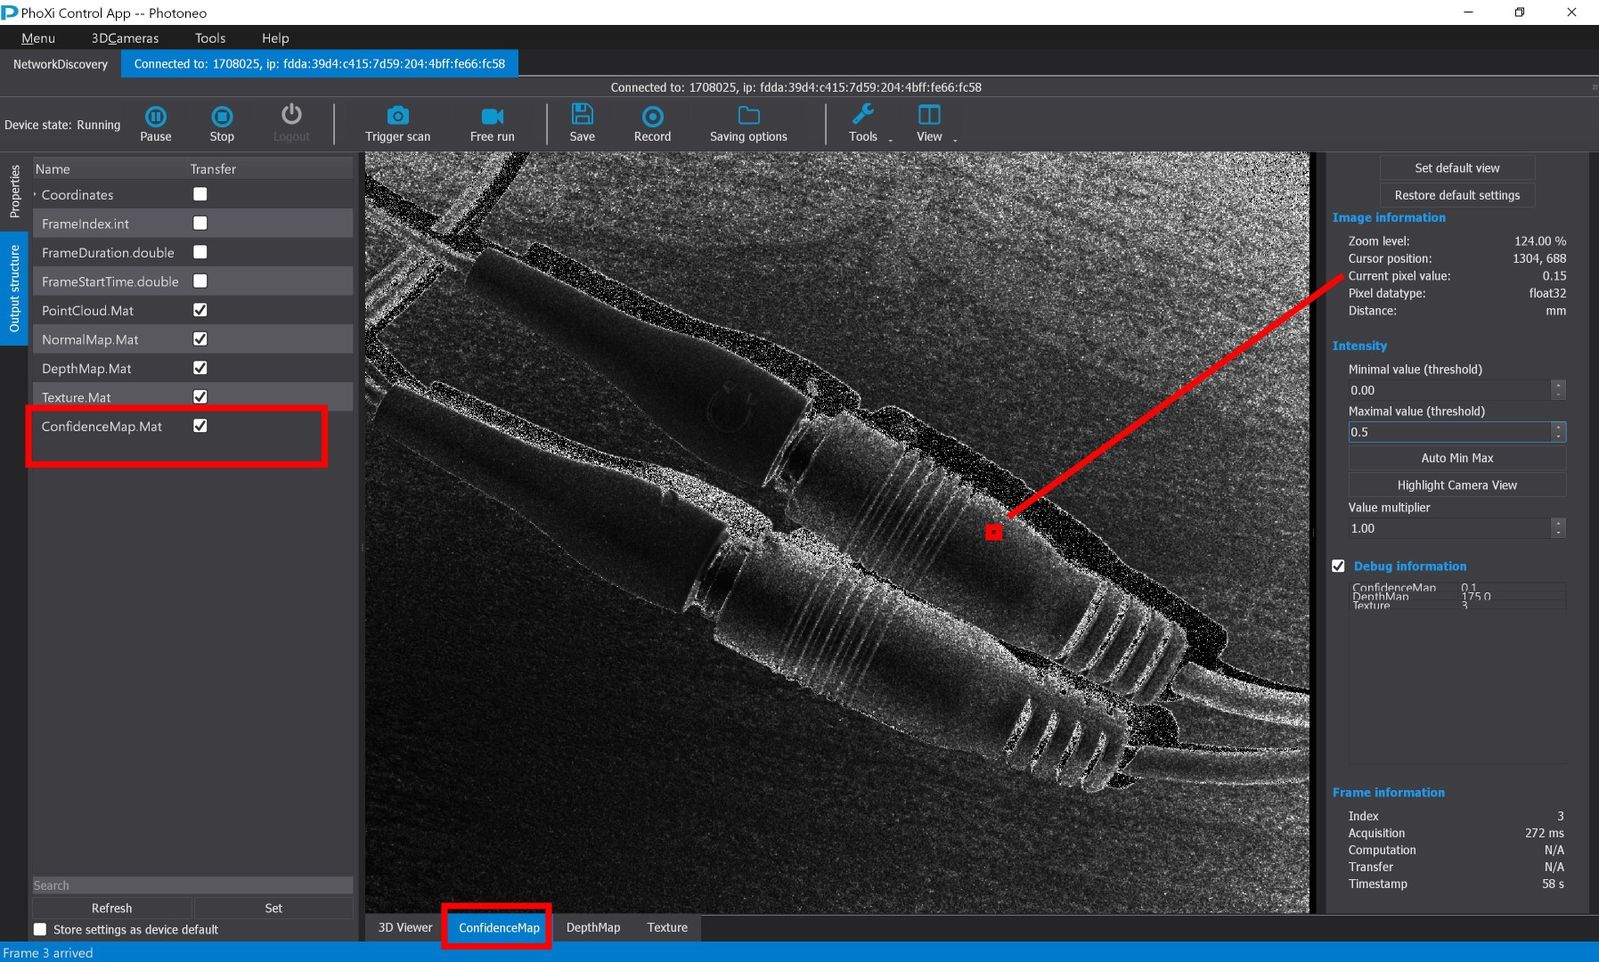
Task: Enable FrameStartTime.double transfer
Action: tap(200, 281)
